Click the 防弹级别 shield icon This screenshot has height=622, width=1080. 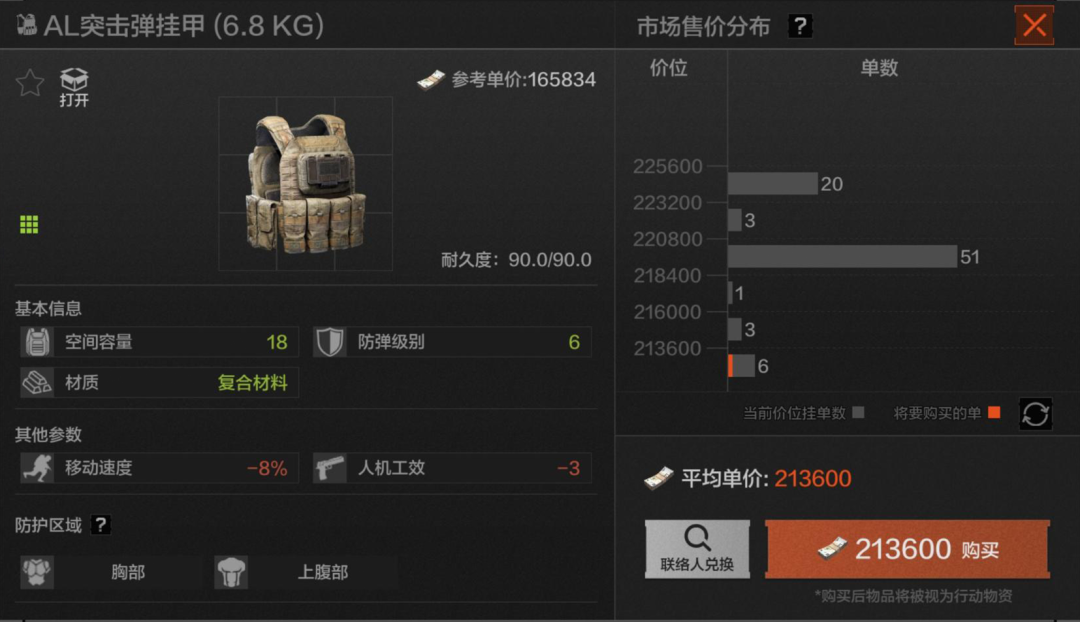[329, 342]
